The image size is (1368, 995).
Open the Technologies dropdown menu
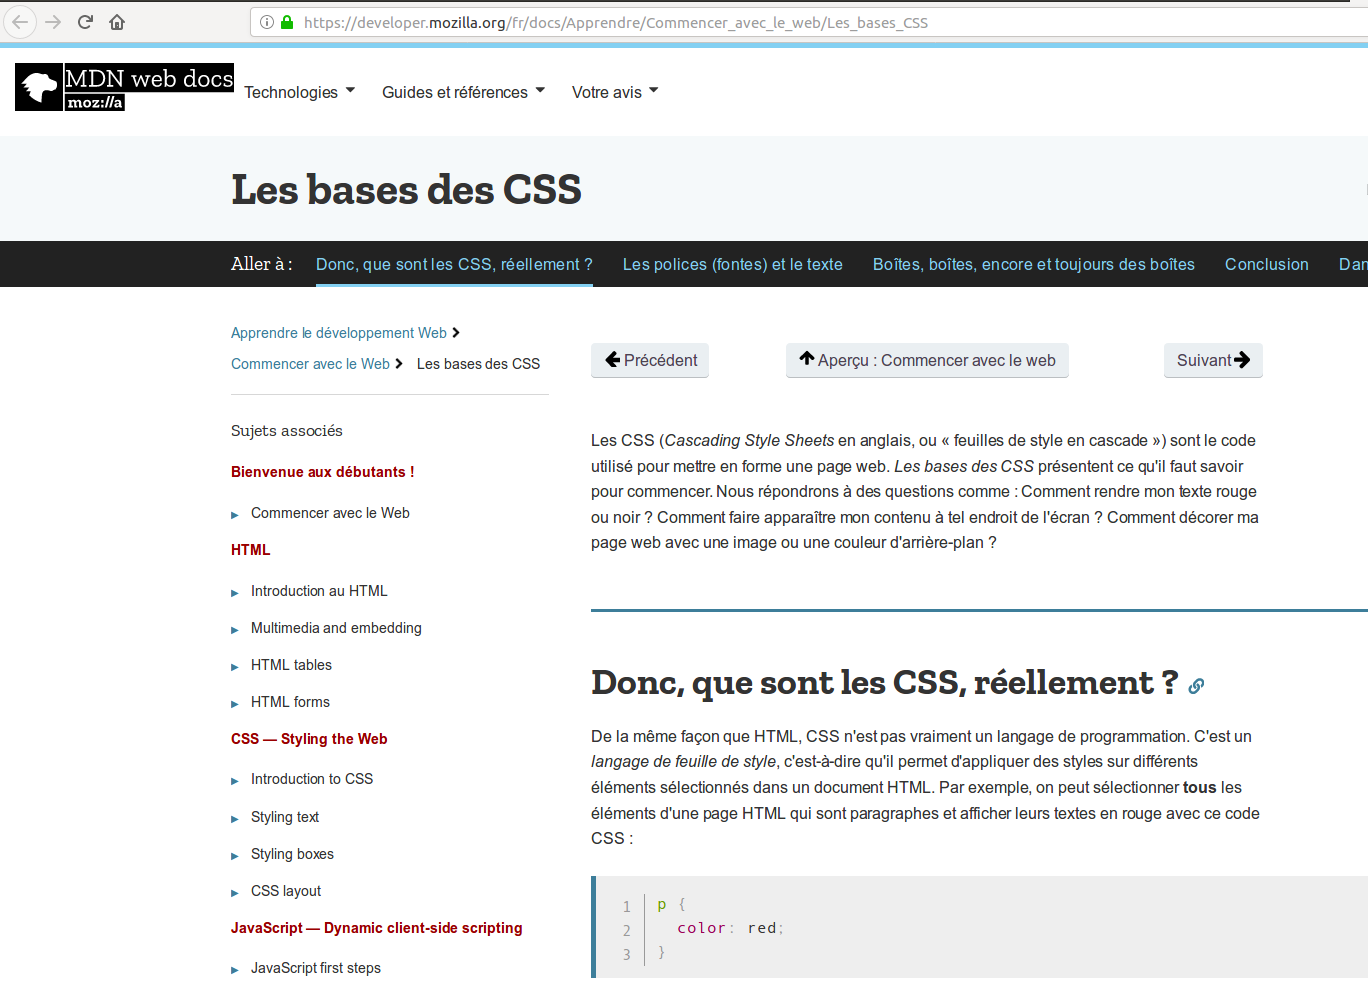point(299,92)
